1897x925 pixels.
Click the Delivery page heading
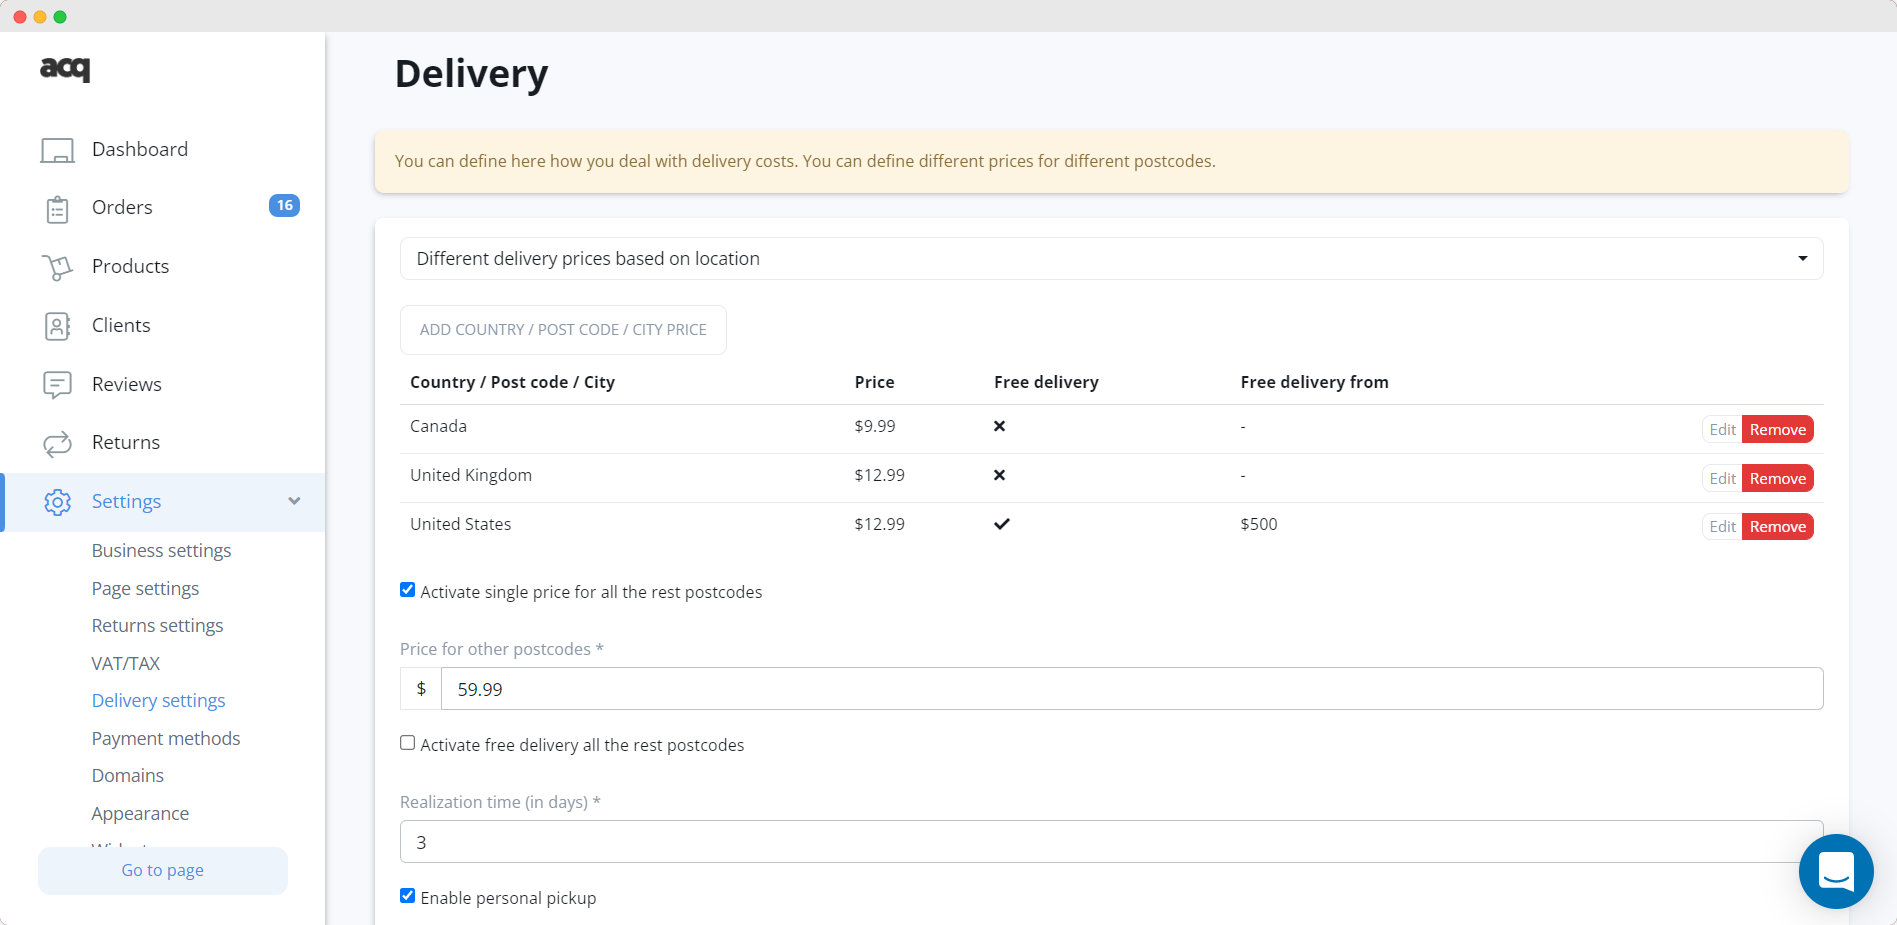pos(471,74)
